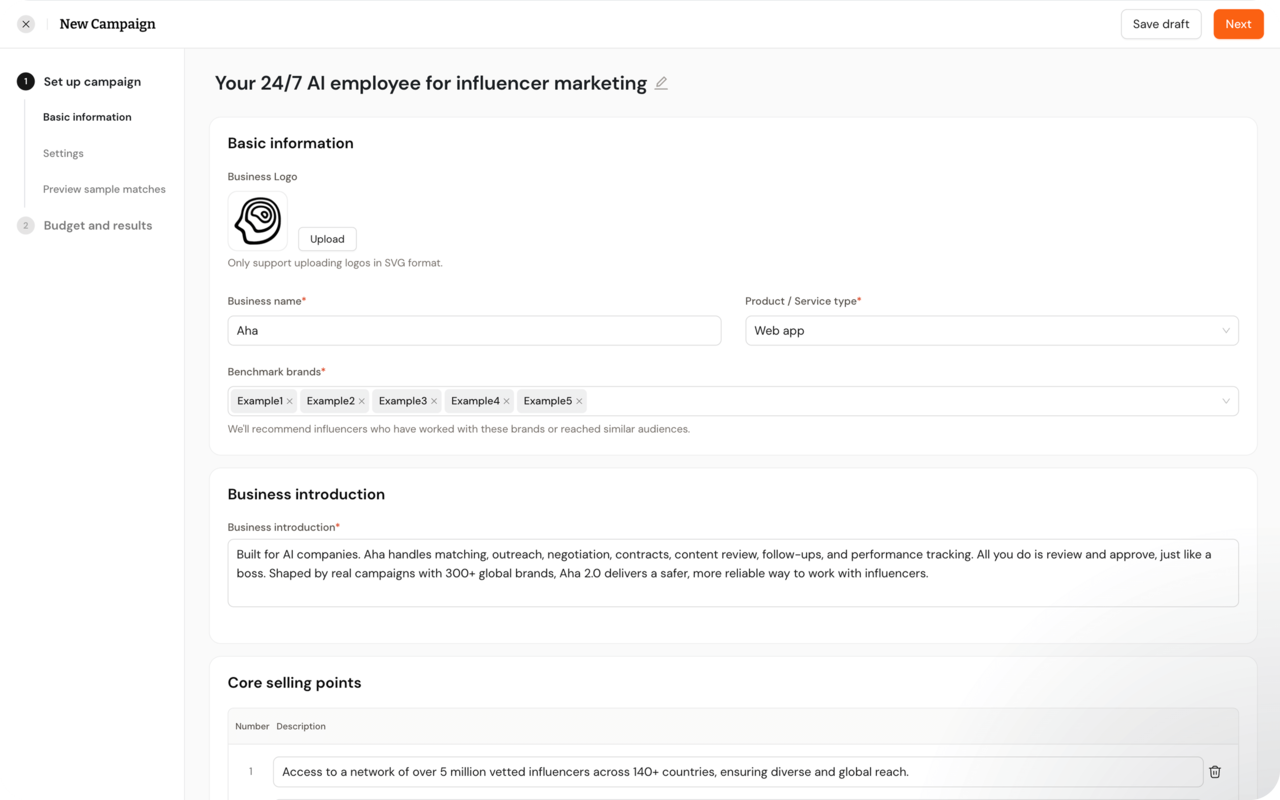Click the pencil icon to edit campaign title

(x=661, y=84)
